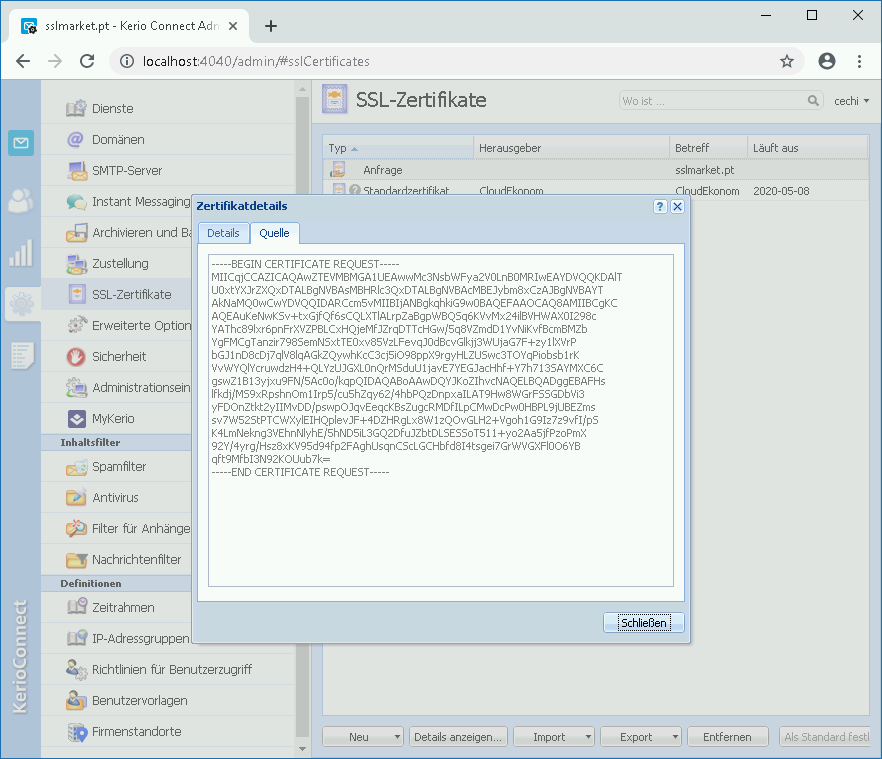
Task: Open the Instant Messaging icon
Action: click(76, 201)
